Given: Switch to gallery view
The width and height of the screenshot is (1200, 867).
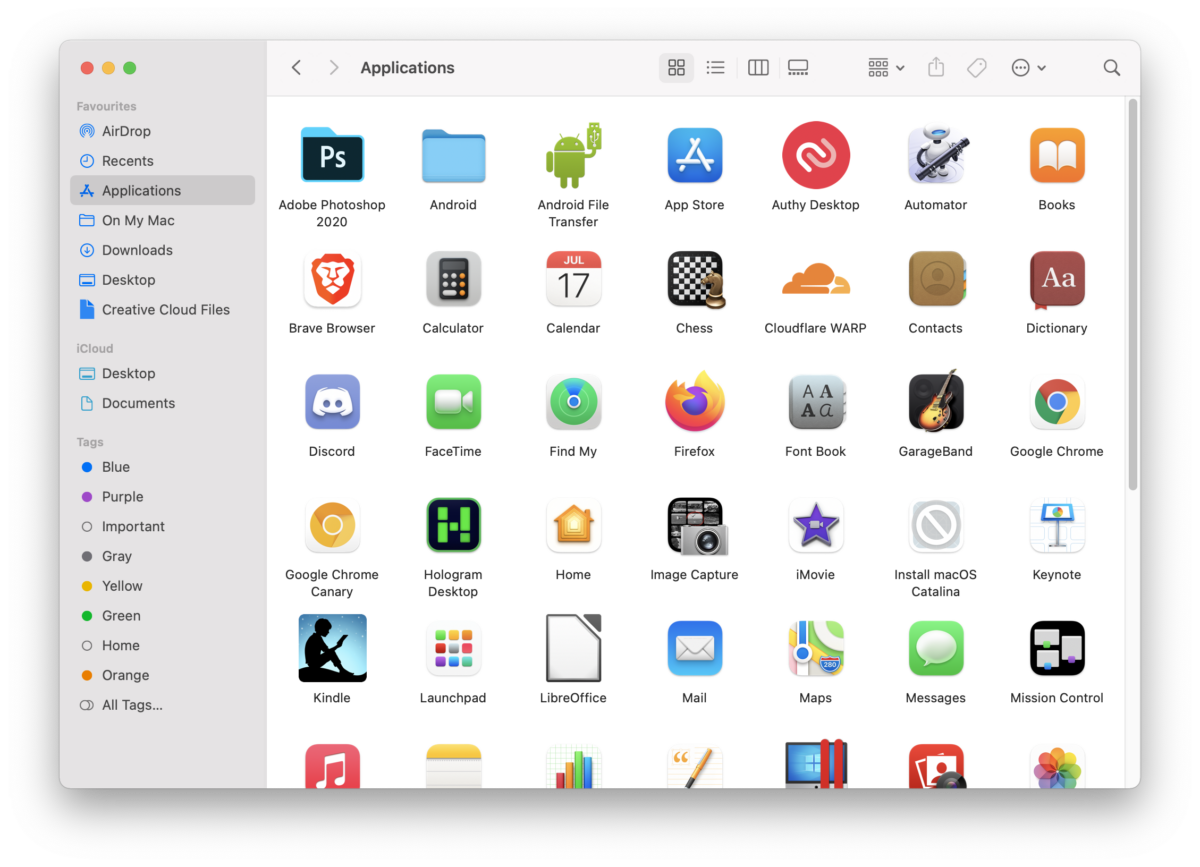Looking at the screenshot, I should point(797,67).
